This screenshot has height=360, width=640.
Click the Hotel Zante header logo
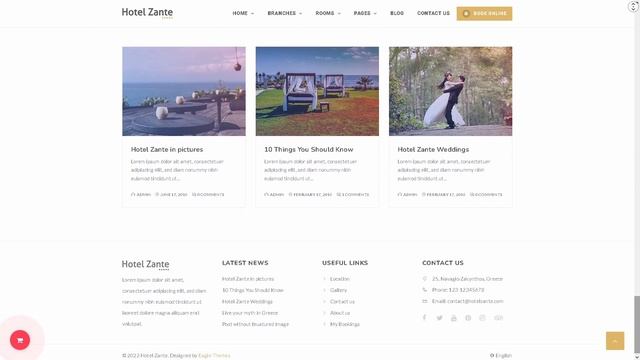(147, 13)
